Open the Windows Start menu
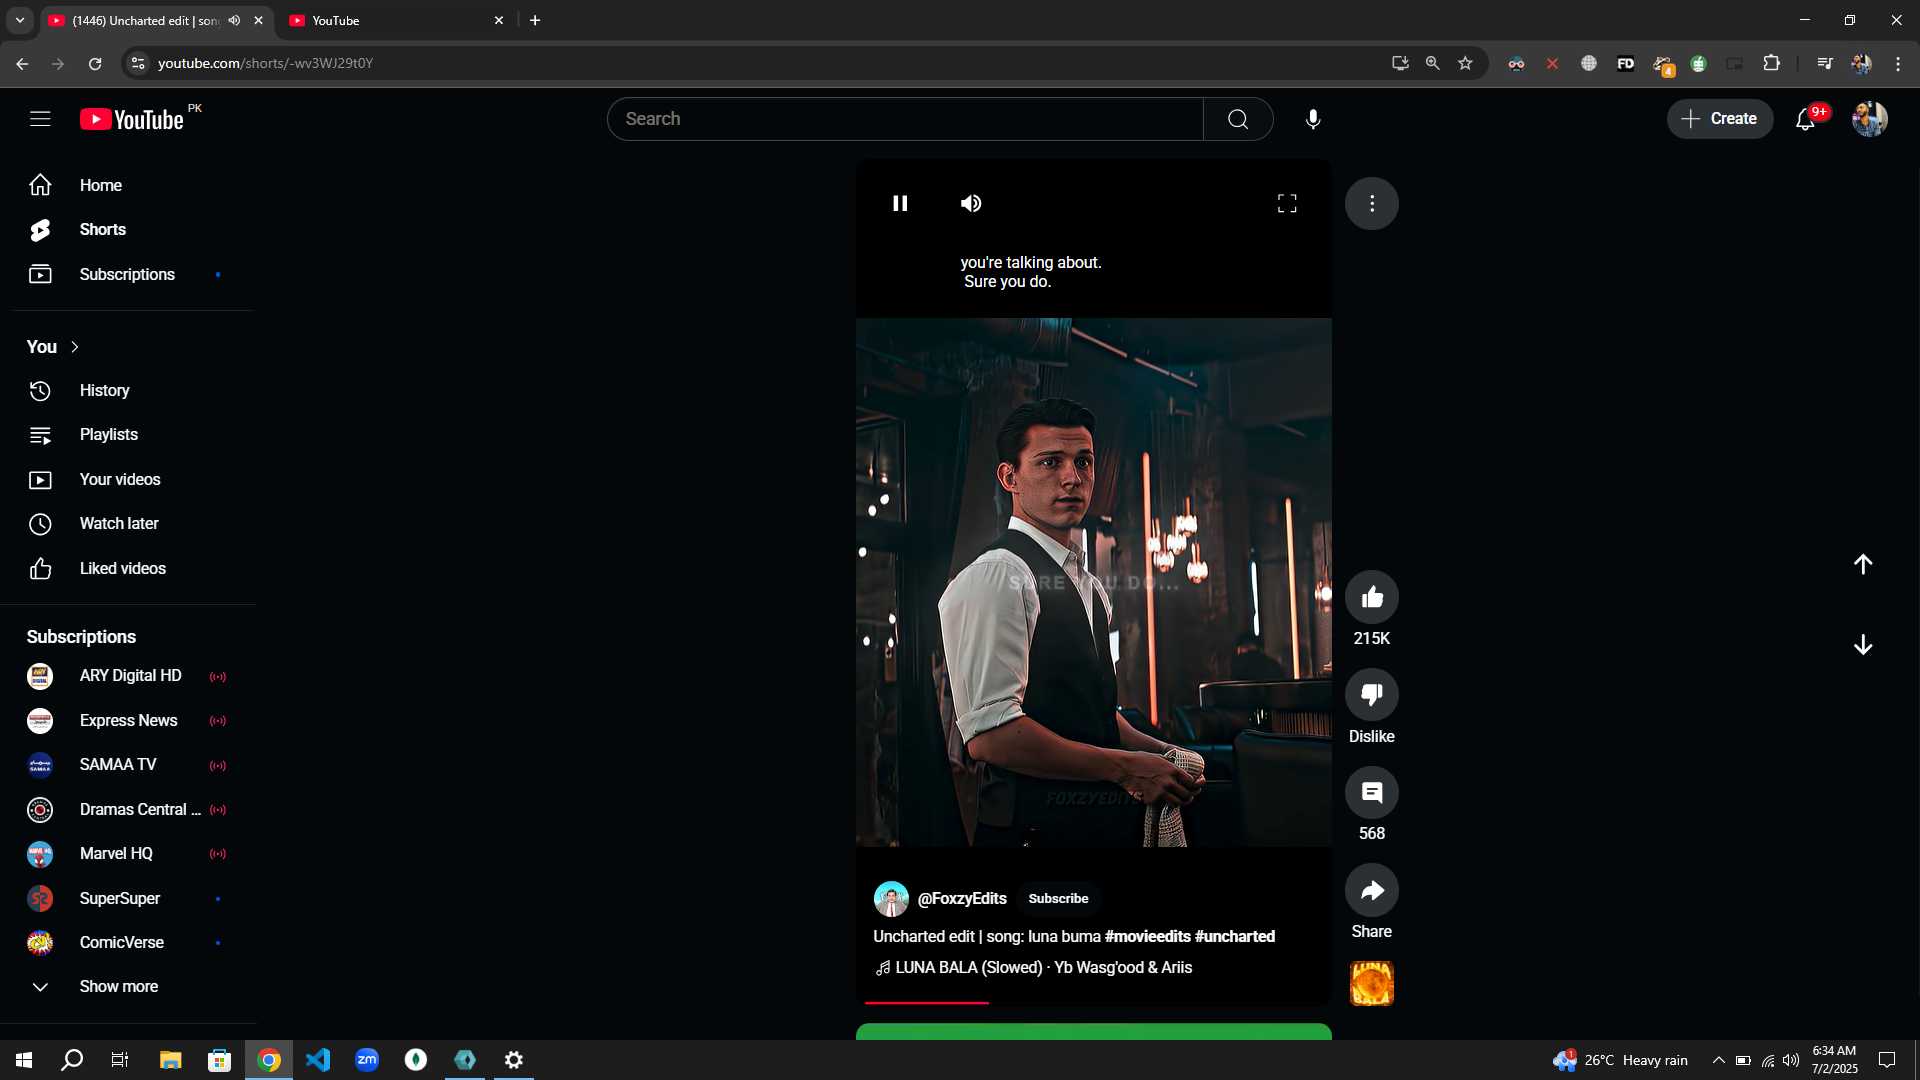The width and height of the screenshot is (1920, 1080). (x=24, y=1060)
